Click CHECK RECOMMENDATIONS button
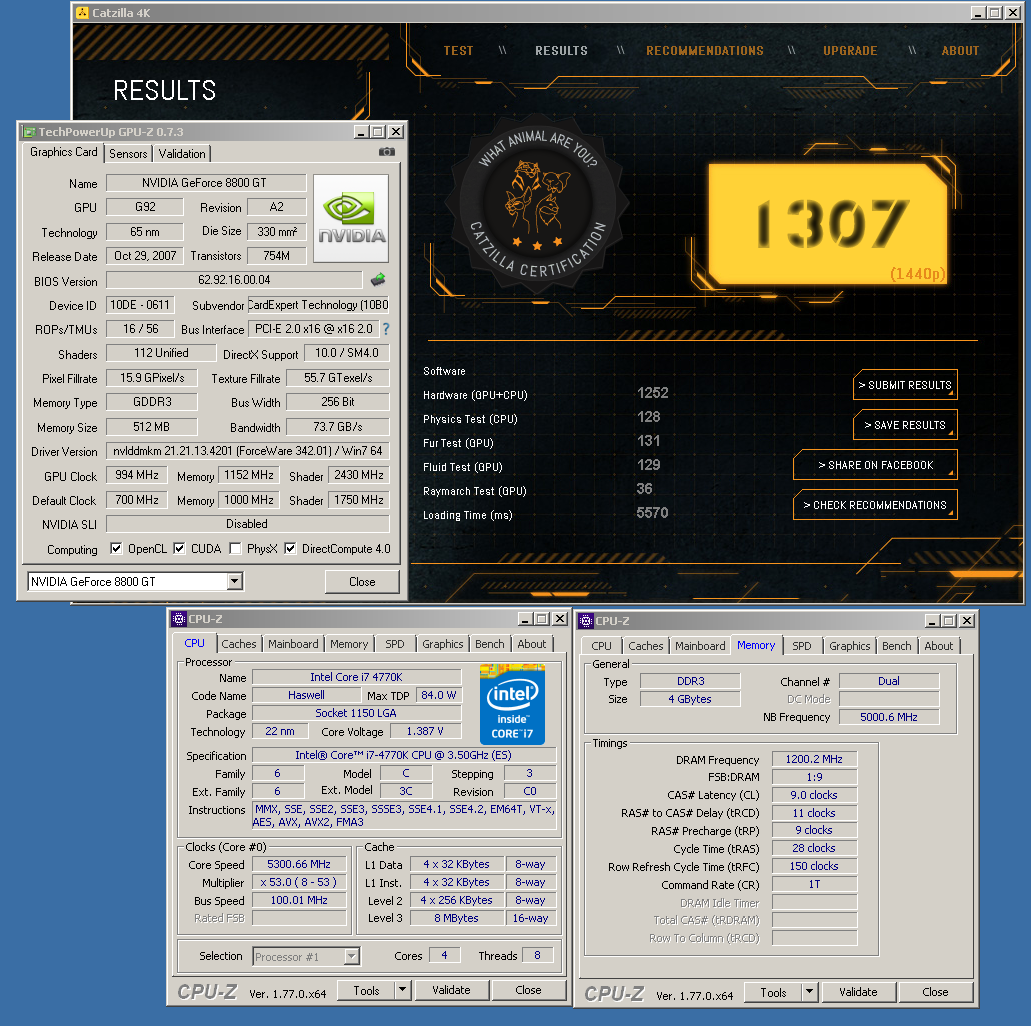The image size is (1031, 1026). tap(875, 505)
